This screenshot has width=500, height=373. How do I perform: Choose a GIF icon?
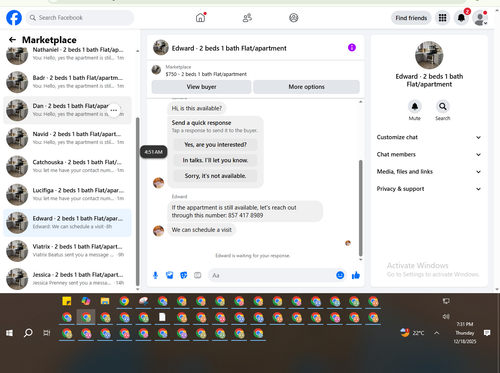[x=198, y=275]
